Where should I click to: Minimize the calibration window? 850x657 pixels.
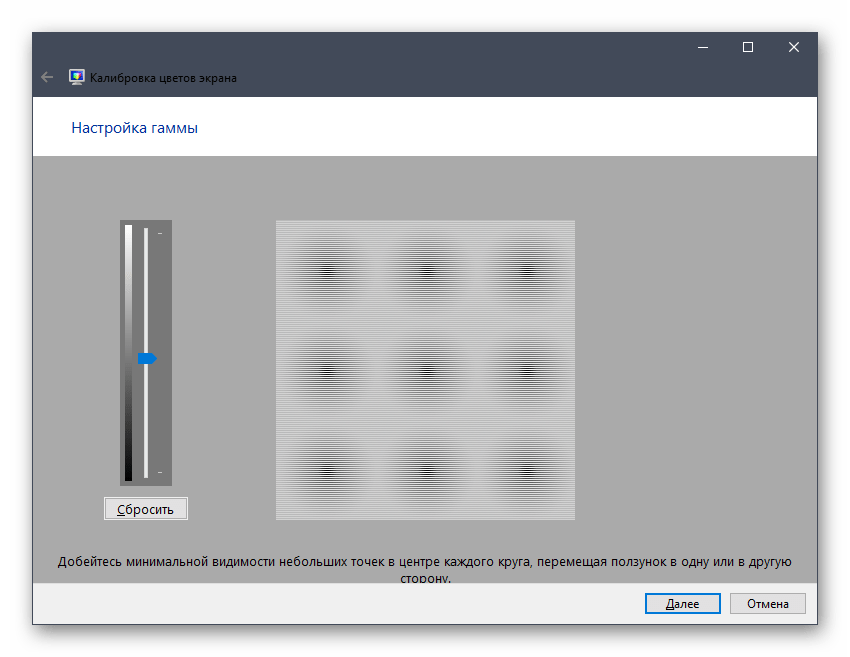(702, 47)
